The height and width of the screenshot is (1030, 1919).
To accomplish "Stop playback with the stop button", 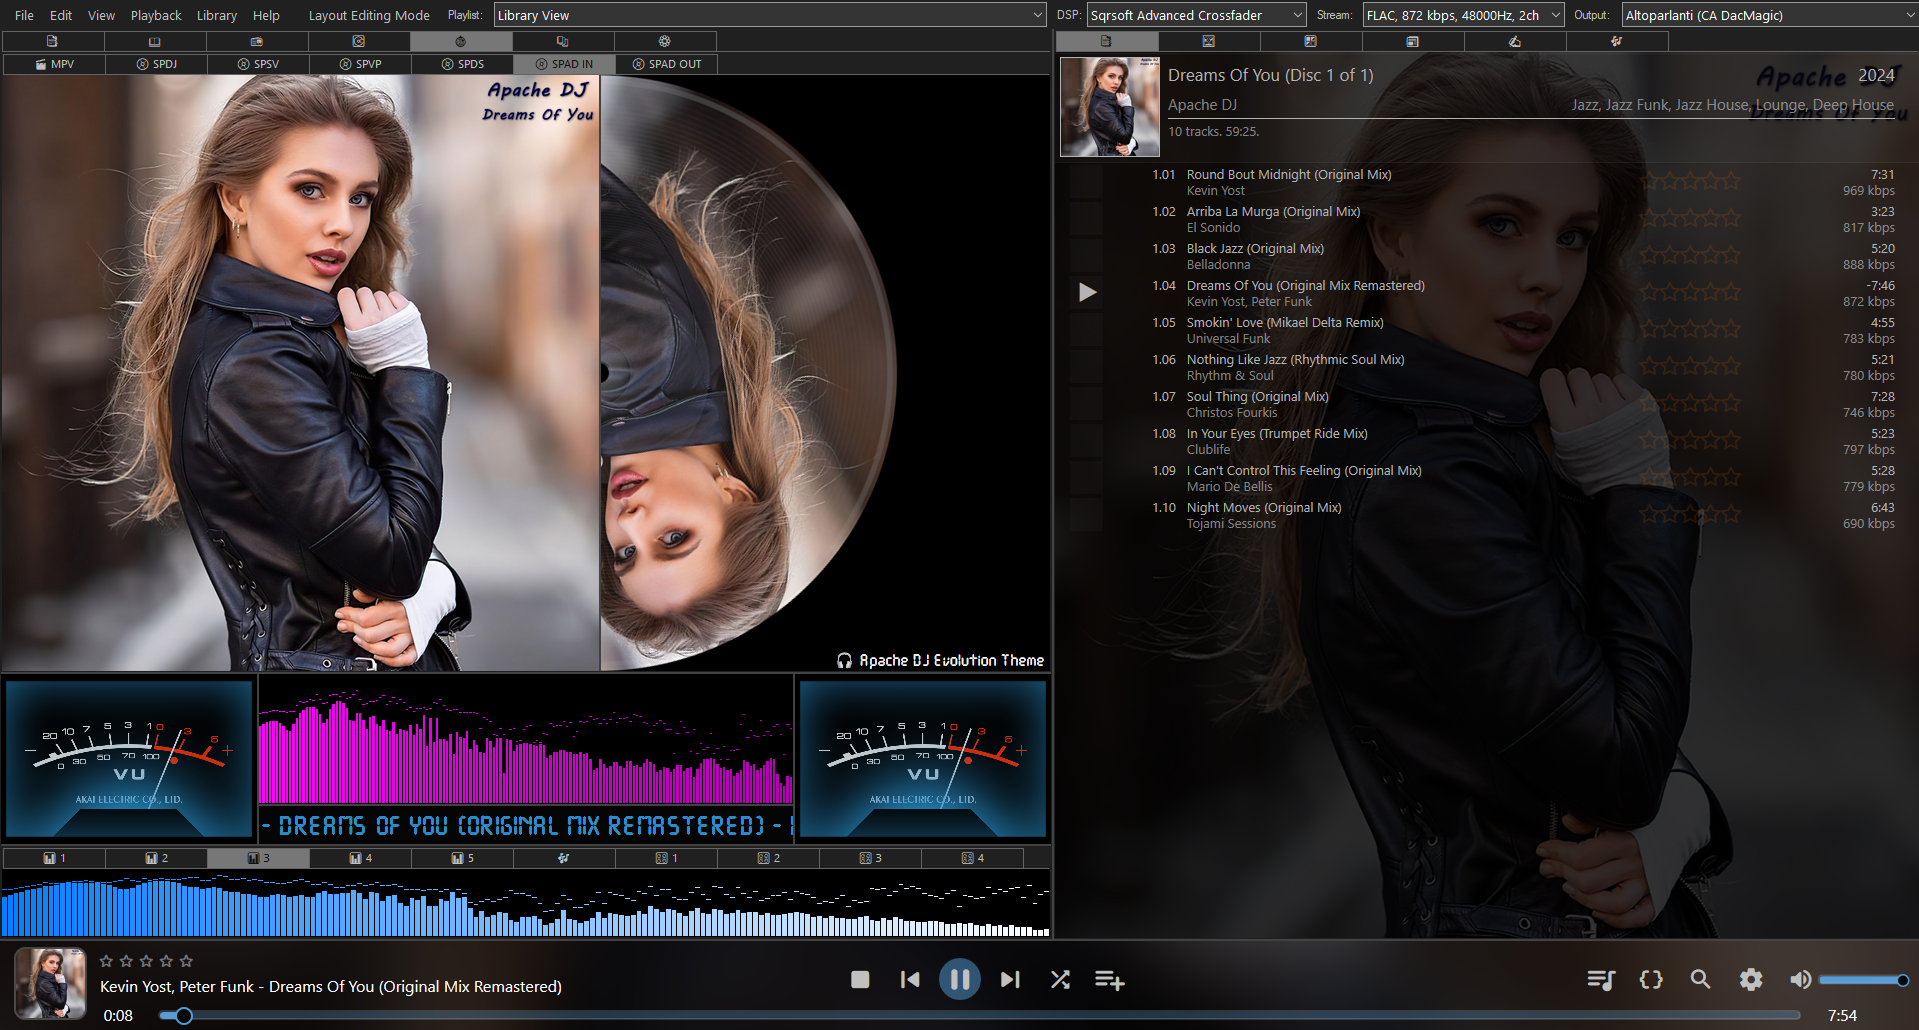I will (x=860, y=980).
